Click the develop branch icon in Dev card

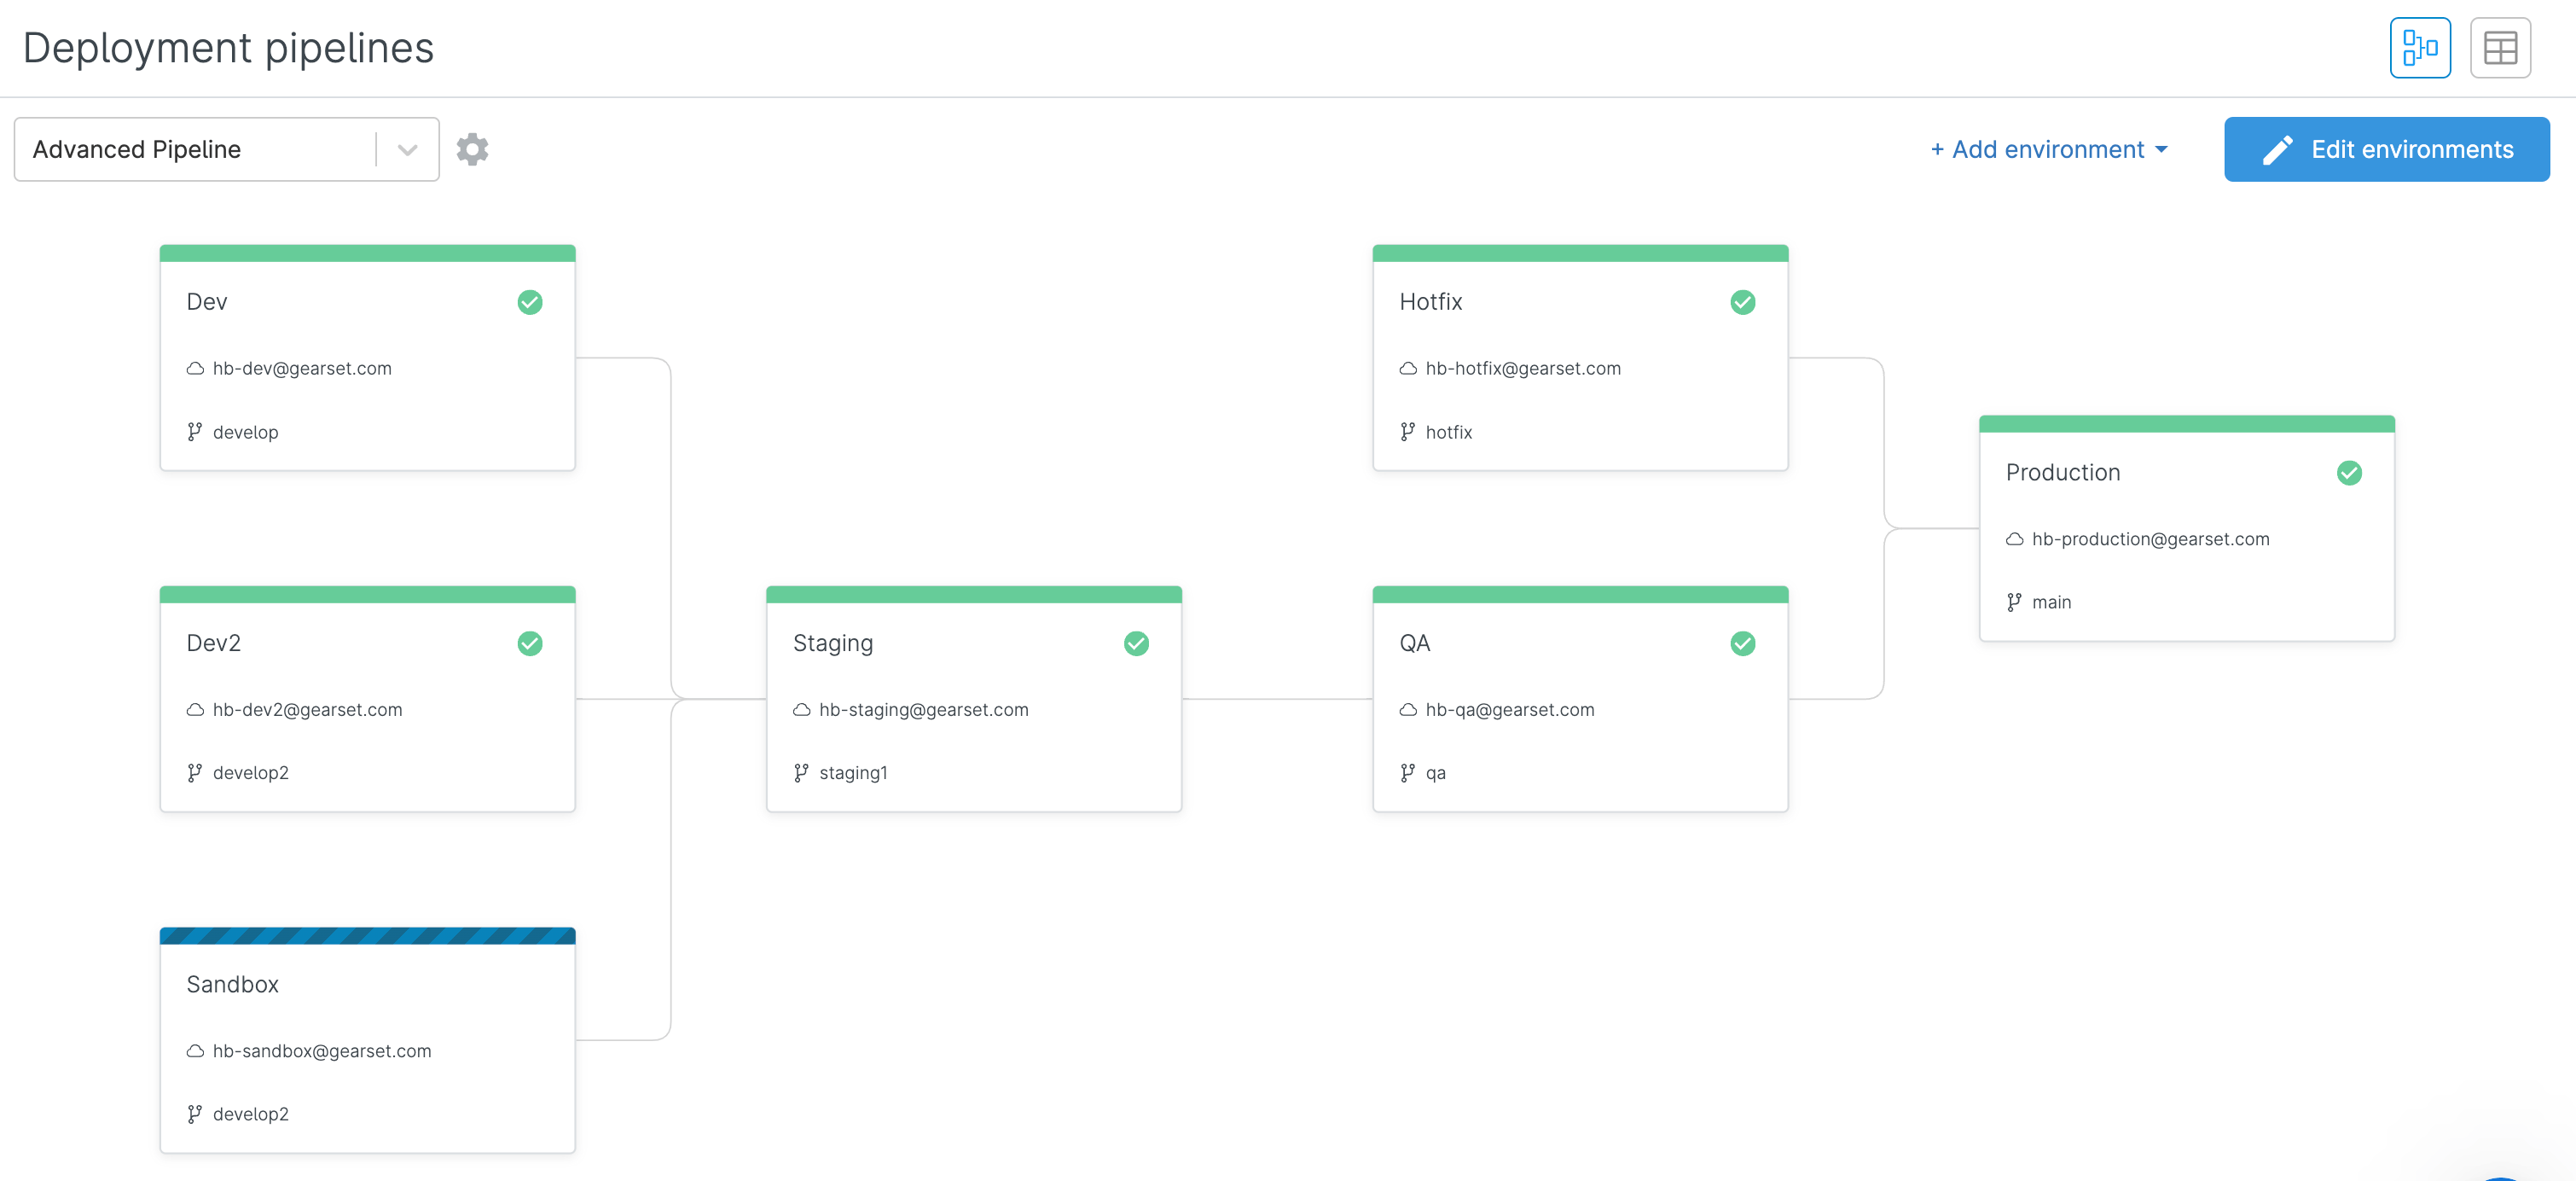coord(195,432)
